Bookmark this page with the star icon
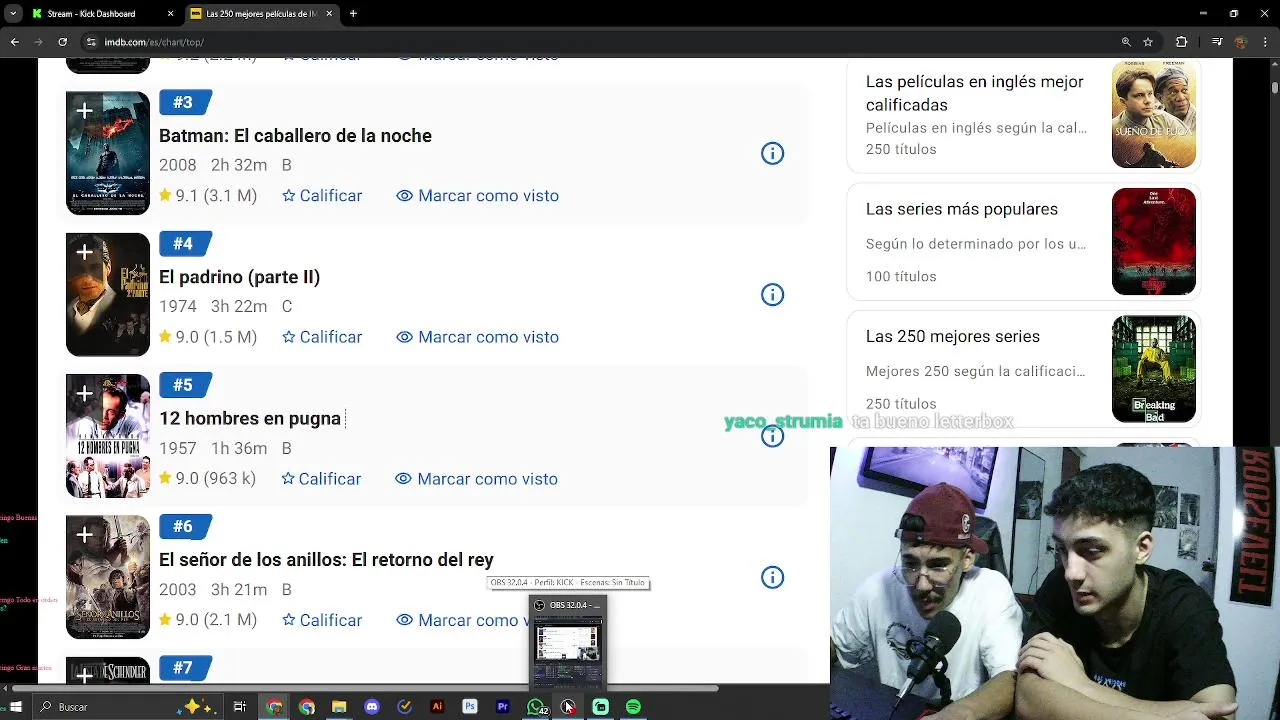This screenshot has height=720, width=1280. pyautogui.click(x=1148, y=42)
